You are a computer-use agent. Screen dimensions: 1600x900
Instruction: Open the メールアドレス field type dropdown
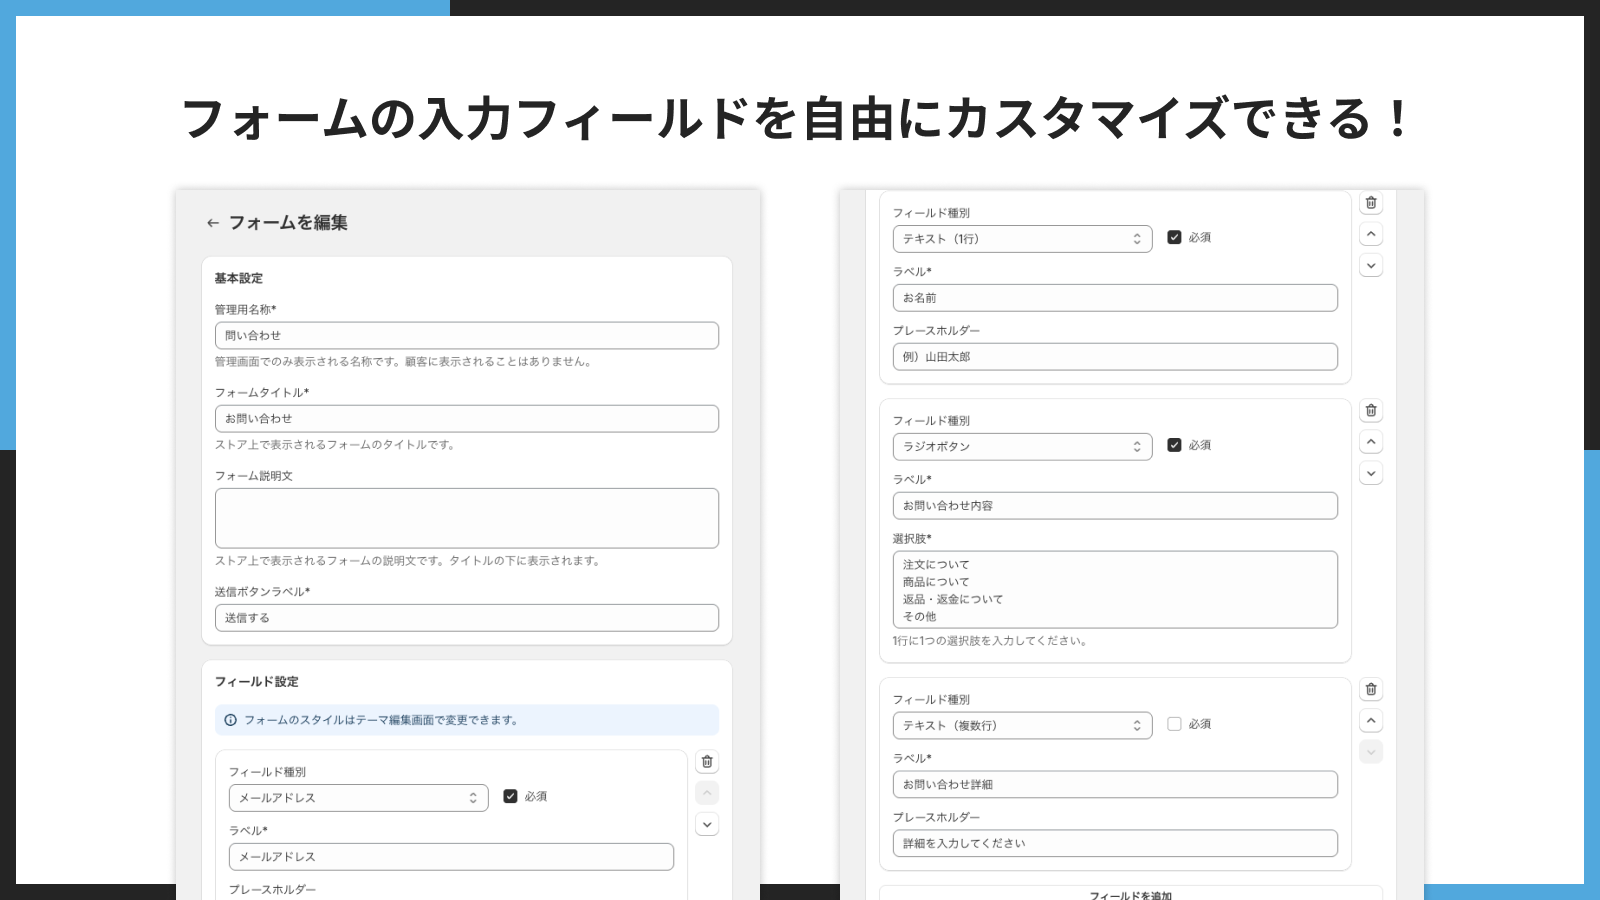coord(358,798)
